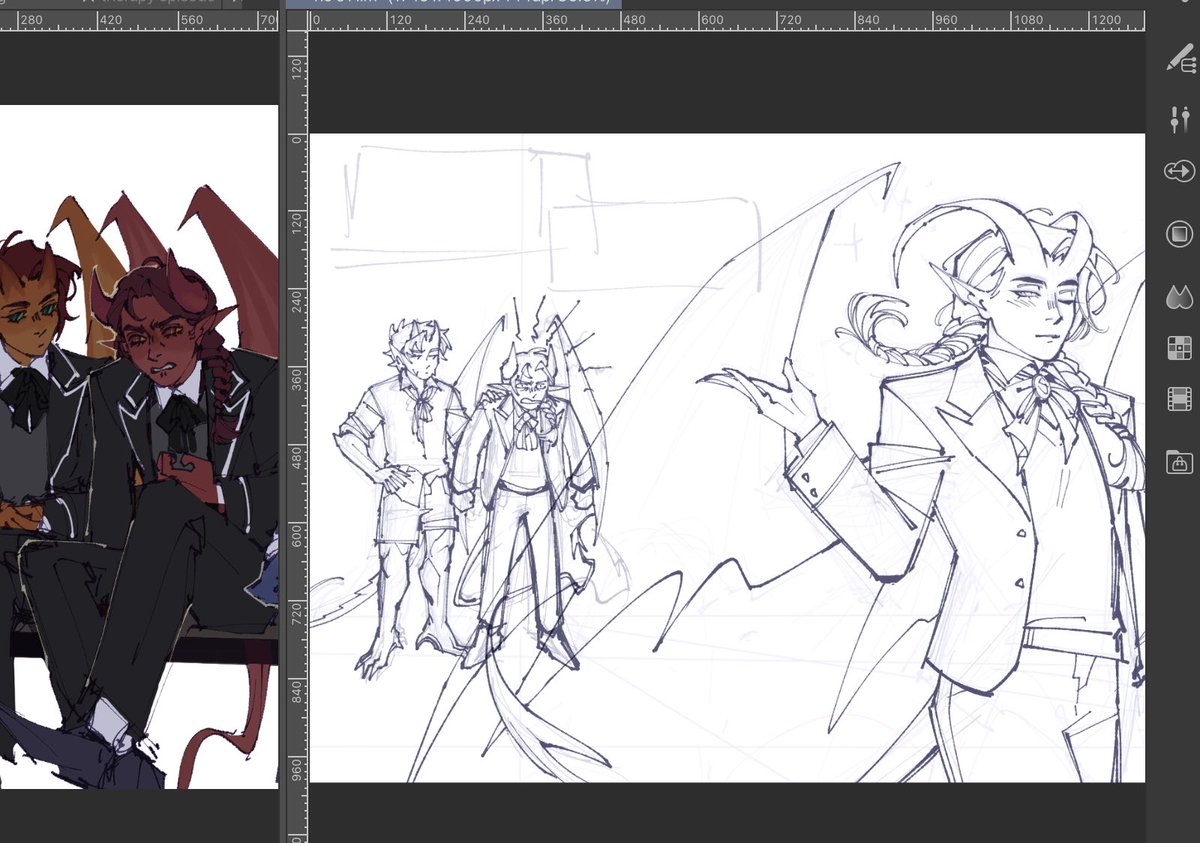Click the vertical ruler beside the sketch canvas
Image resolution: width=1200 pixels, height=843 pixels.
[297, 436]
